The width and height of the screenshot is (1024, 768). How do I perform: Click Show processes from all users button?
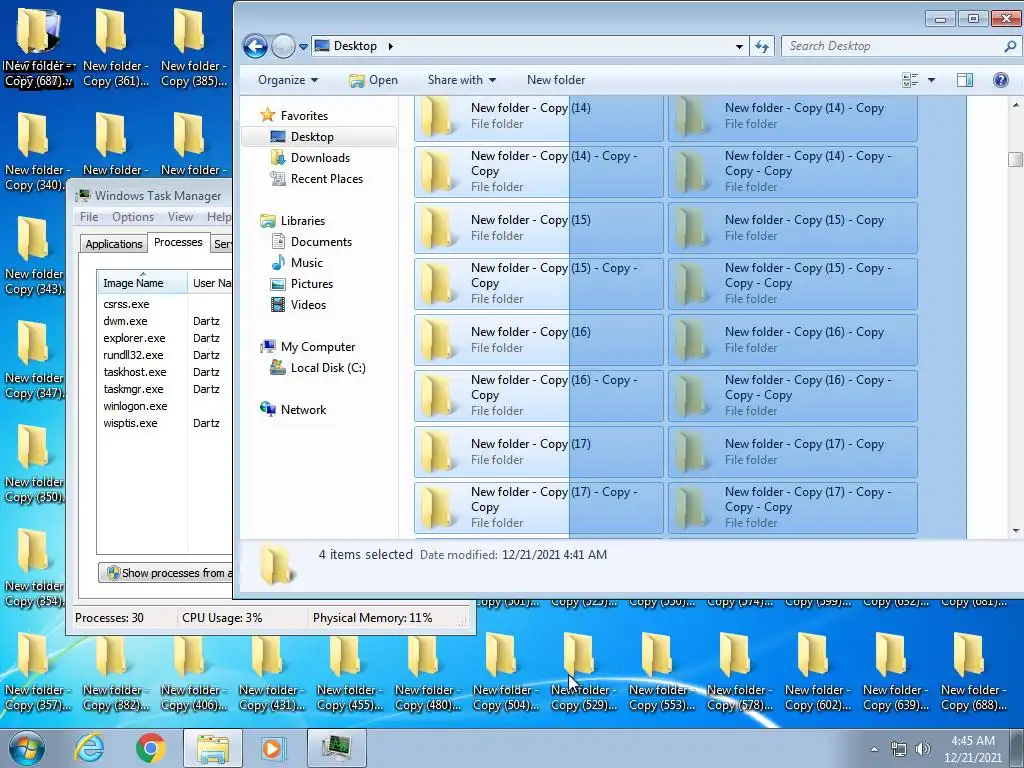click(x=166, y=573)
